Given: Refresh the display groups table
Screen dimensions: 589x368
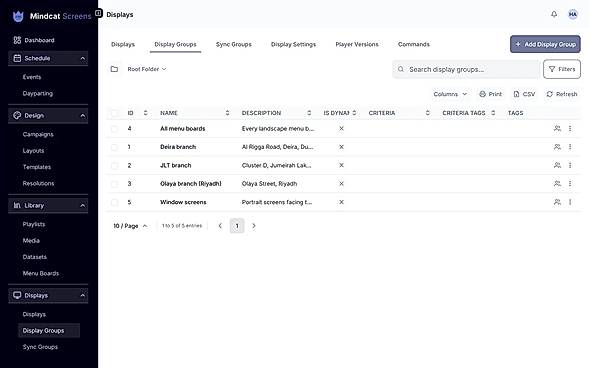Looking at the screenshot, I should (x=562, y=94).
